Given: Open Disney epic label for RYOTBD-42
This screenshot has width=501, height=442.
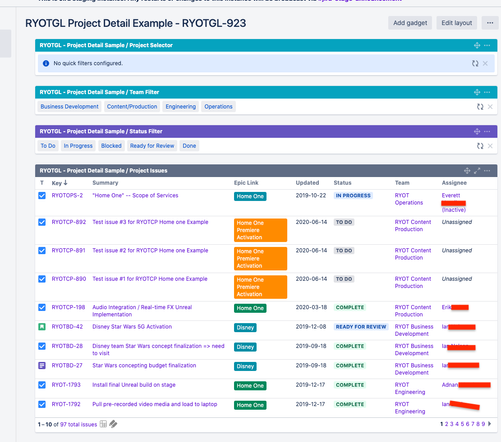Looking at the screenshot, I should 245,328.
